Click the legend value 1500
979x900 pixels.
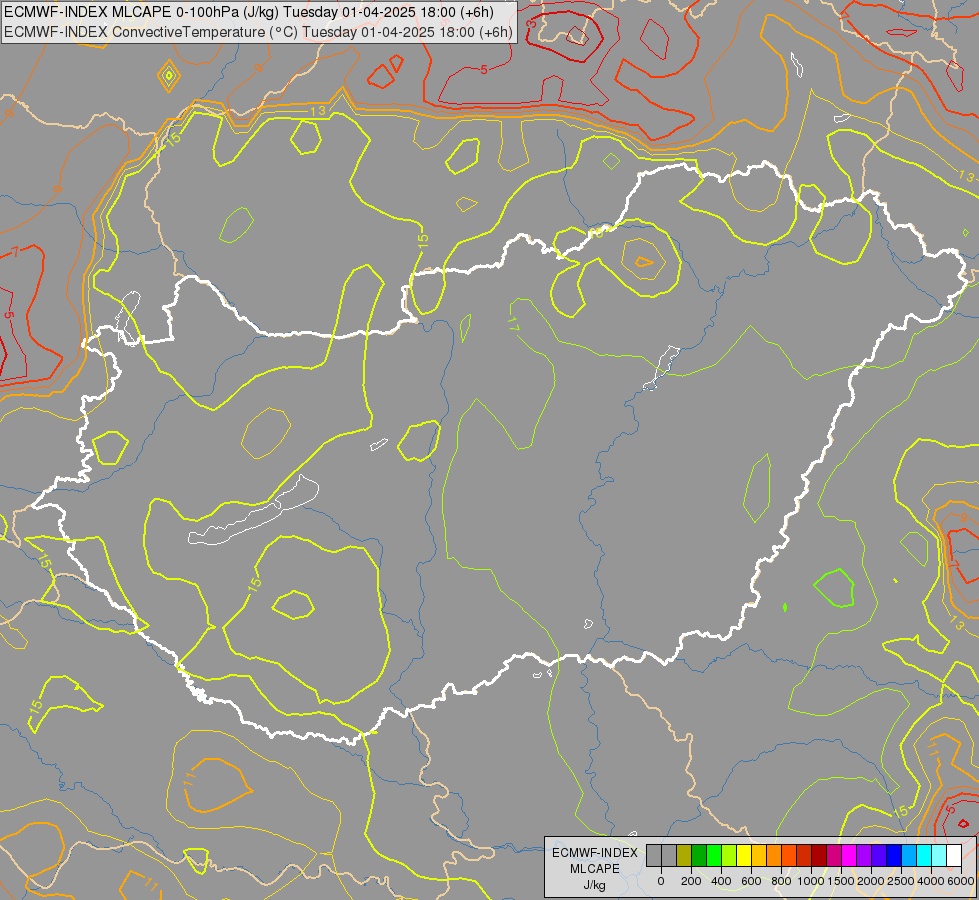pos(841,881)
